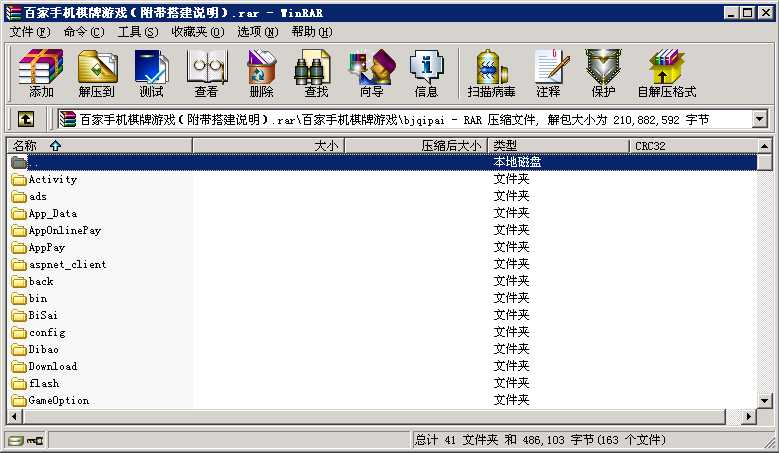779x453 pixels.
Task: Click the archive path text in address bar
Action: point(394,120)
